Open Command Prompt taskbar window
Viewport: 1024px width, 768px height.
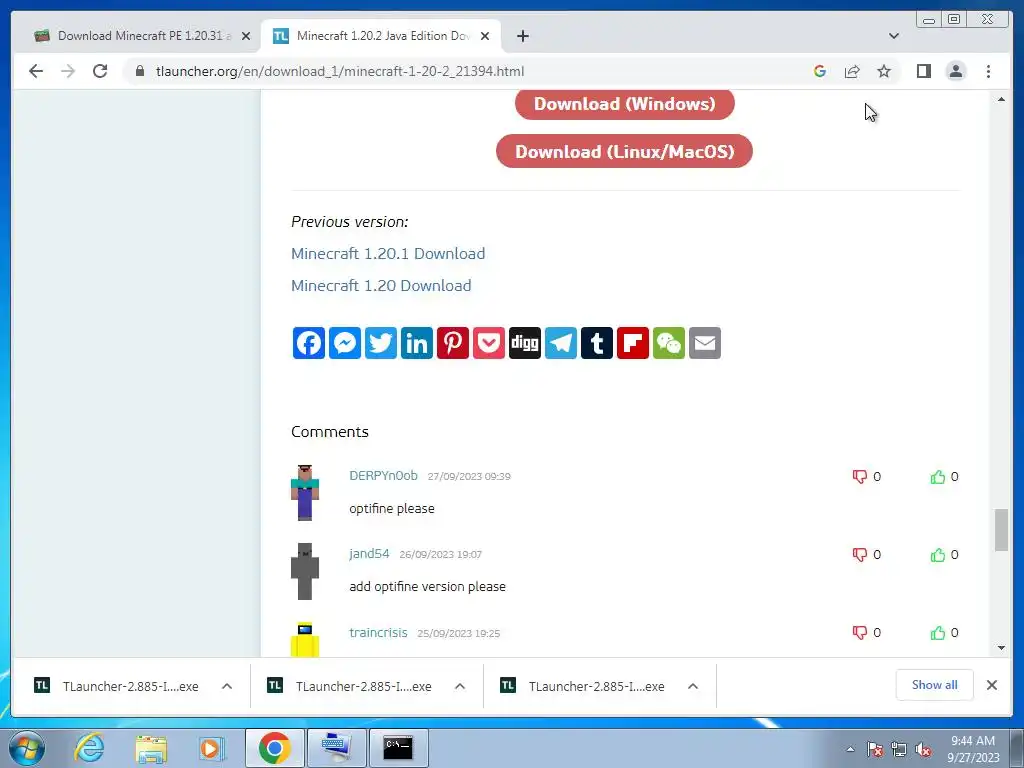pyautogui.click(x=398, y=748)
